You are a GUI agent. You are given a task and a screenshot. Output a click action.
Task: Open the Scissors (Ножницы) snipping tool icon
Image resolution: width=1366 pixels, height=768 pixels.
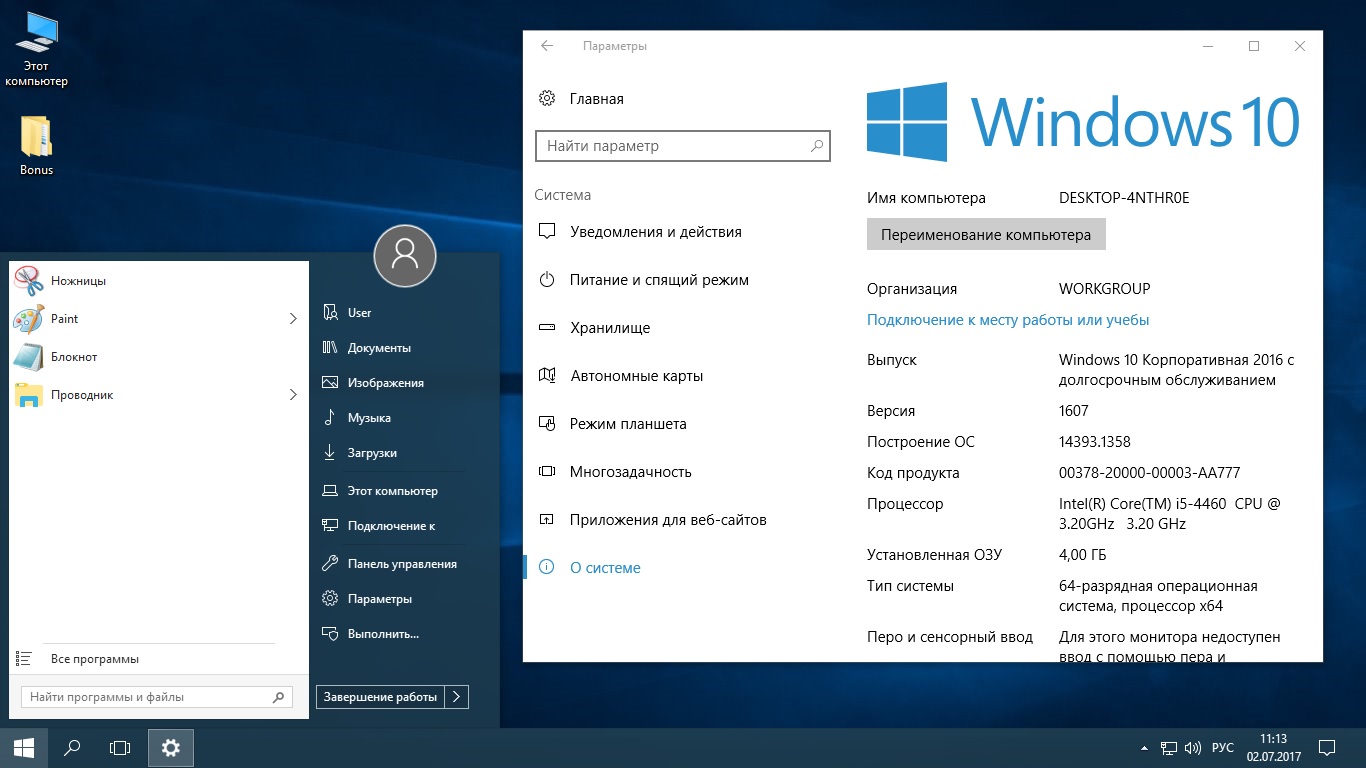(x=29, y=281)
